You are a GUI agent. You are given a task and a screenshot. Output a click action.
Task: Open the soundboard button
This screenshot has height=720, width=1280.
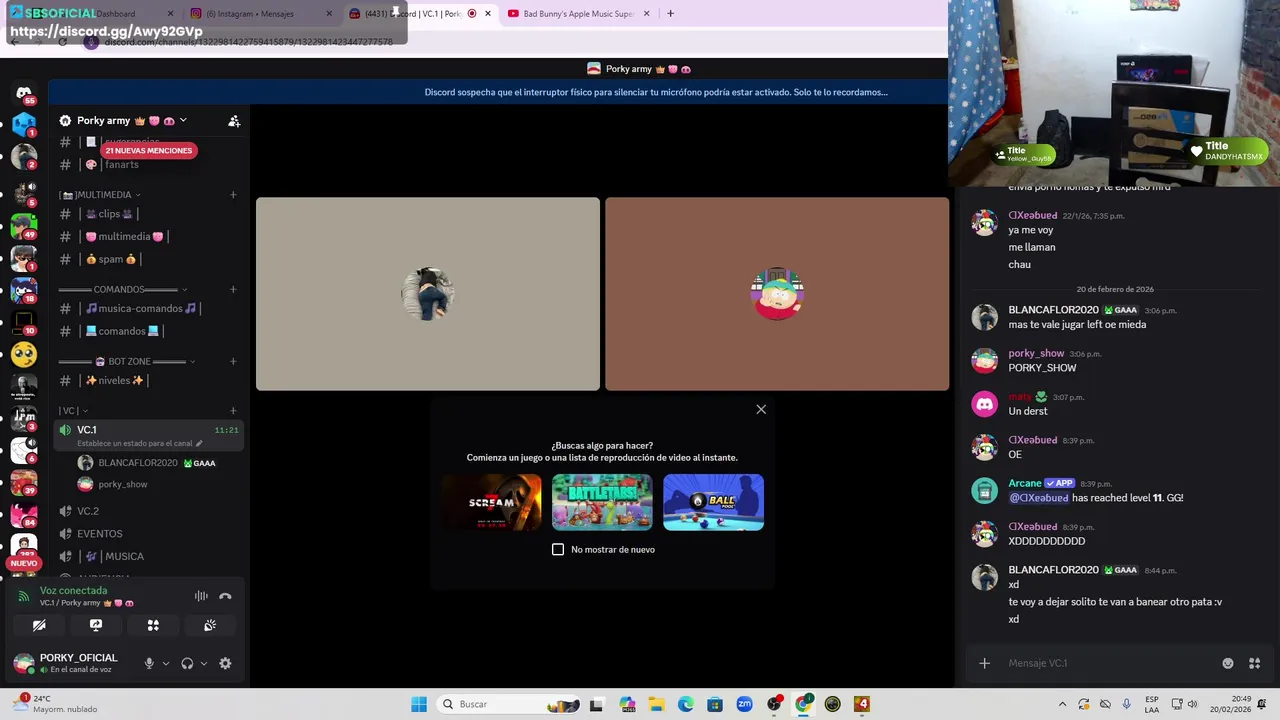(210, 625)
